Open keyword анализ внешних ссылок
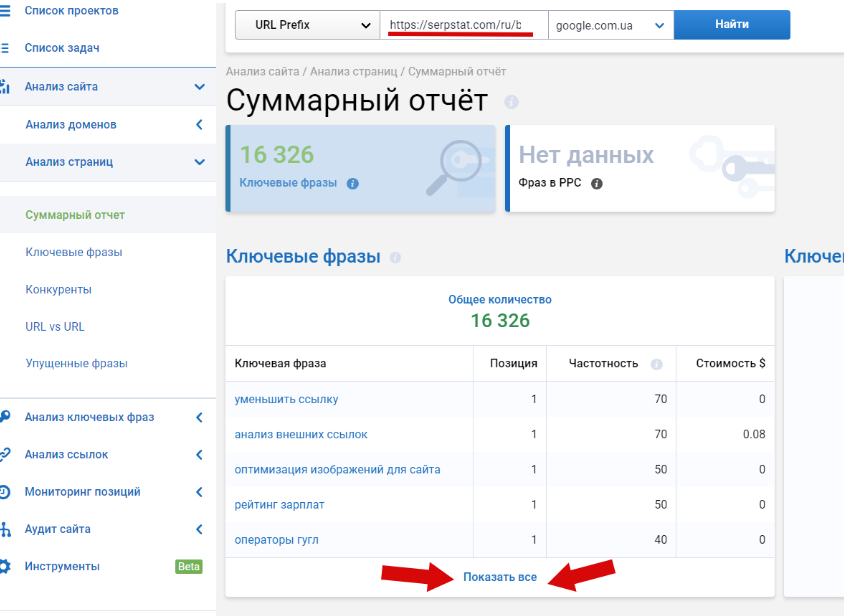Viewport: 844px width, 616px height. coord(301,435)
